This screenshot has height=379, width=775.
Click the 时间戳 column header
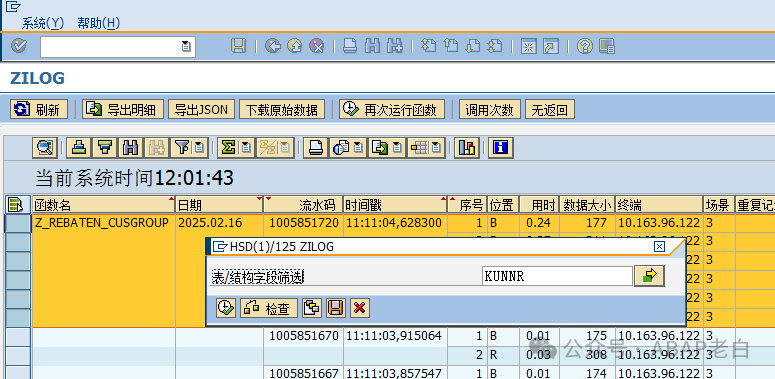[395, 205]
